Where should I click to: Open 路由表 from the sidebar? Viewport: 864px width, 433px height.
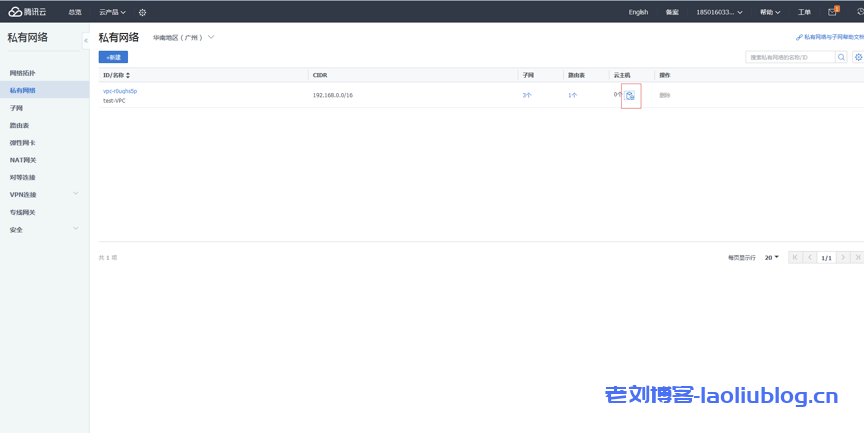(x=20, y=125)
